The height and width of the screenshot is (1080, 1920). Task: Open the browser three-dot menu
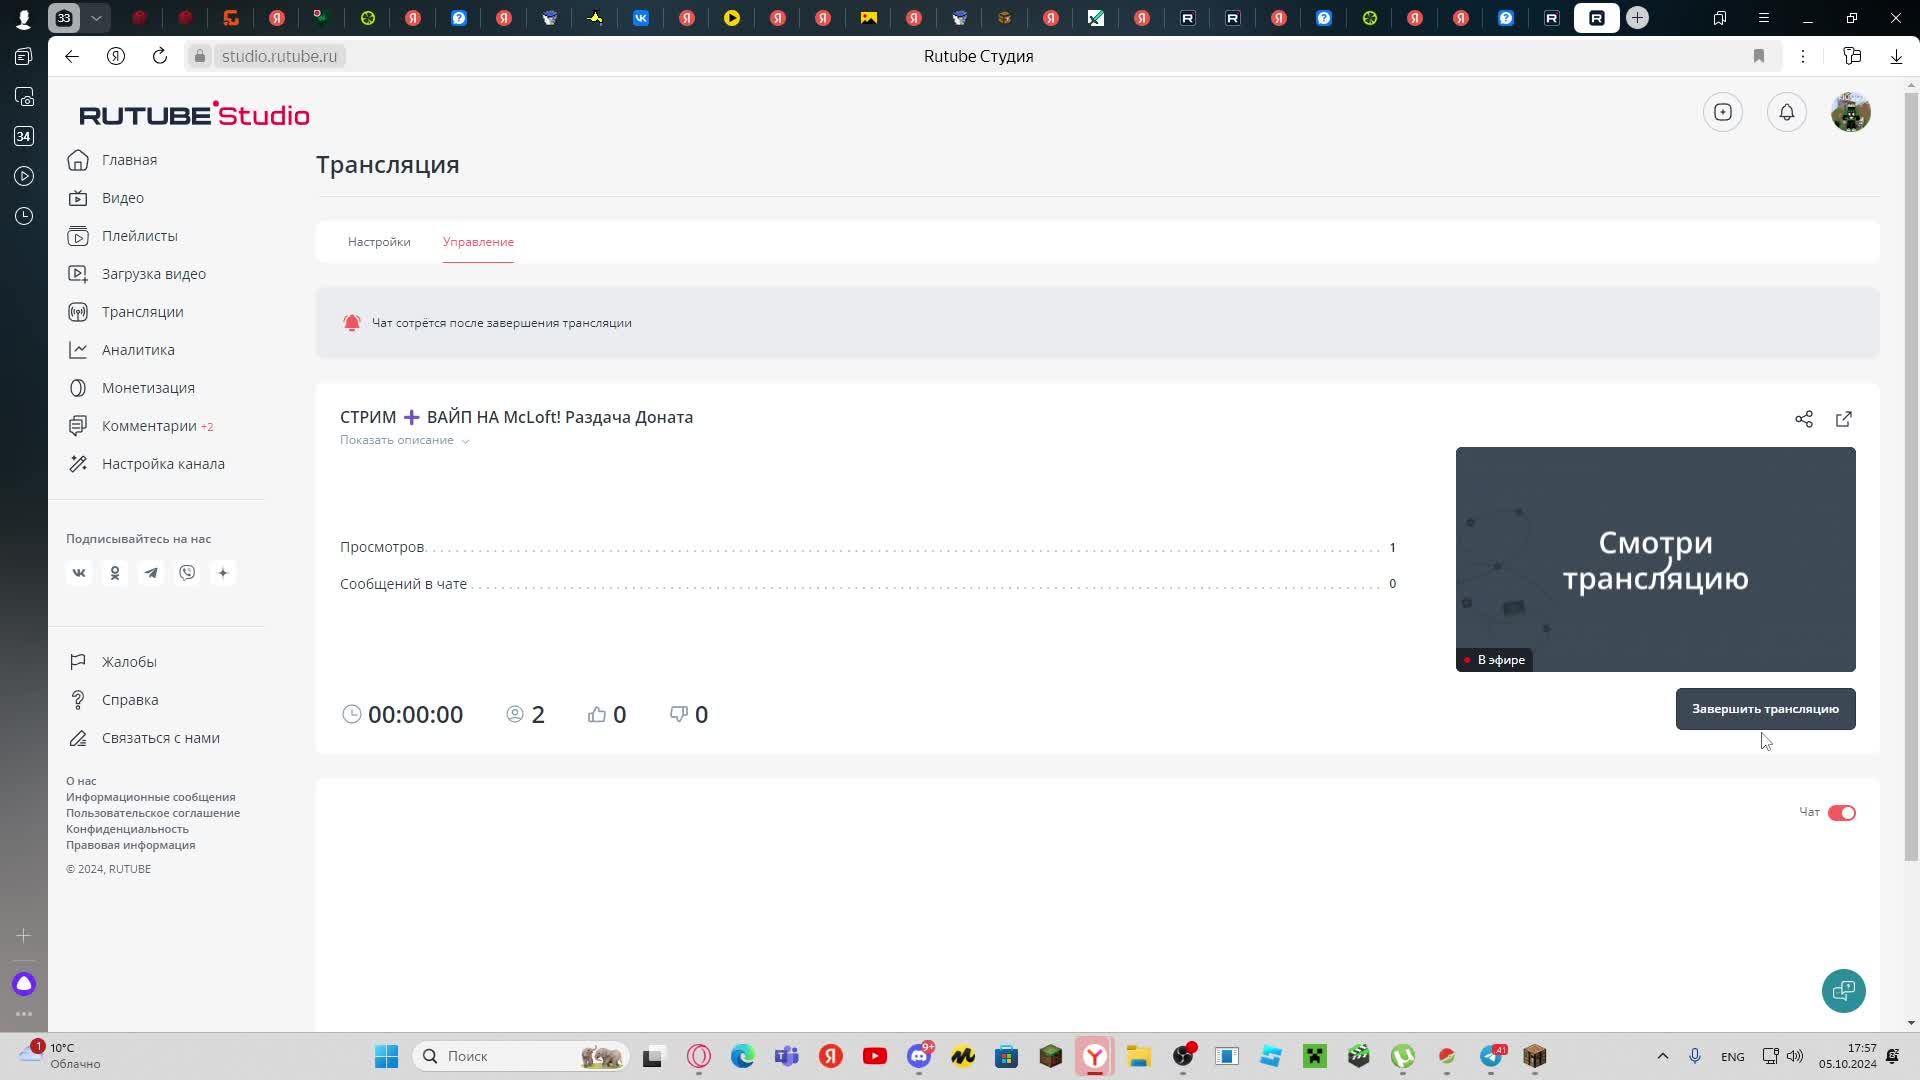pos(1803,56)
